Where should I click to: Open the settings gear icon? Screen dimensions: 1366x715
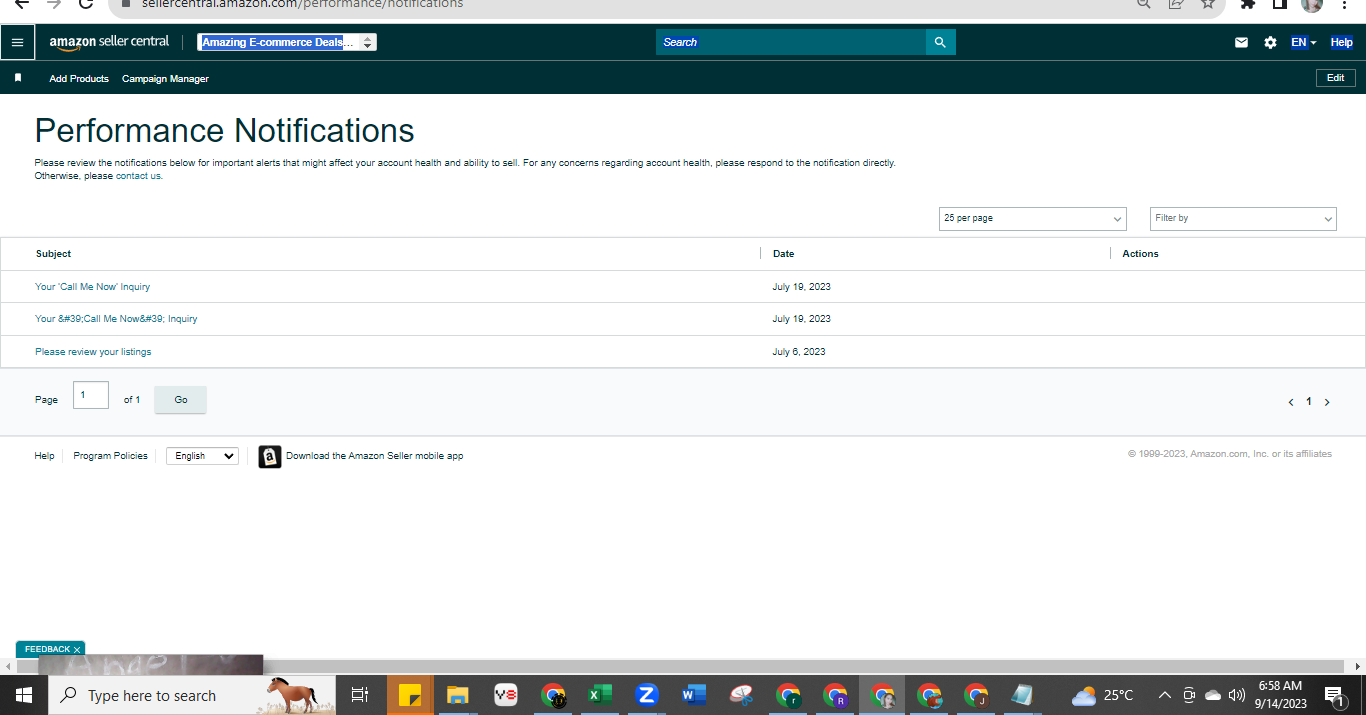click(1270, 42)
